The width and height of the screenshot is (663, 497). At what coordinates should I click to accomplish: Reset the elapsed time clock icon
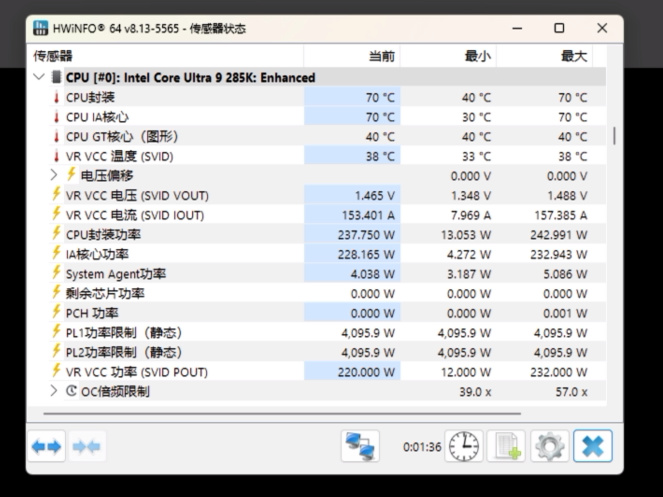click(464, 446)
